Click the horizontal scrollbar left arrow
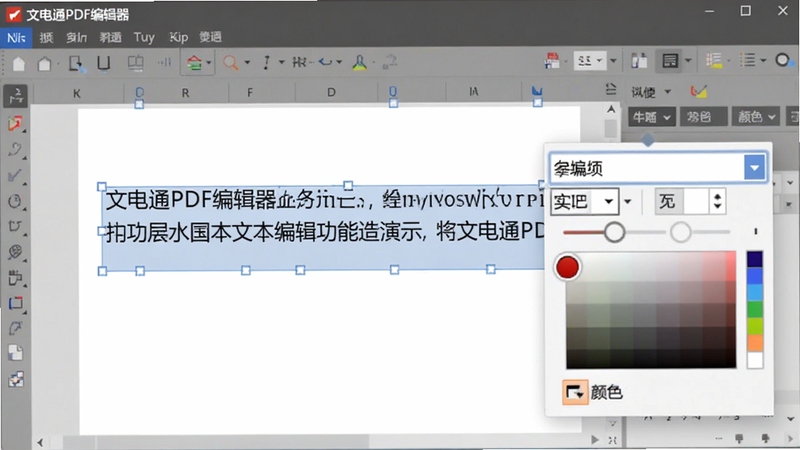The image size is (800, 450). point(40,442)
